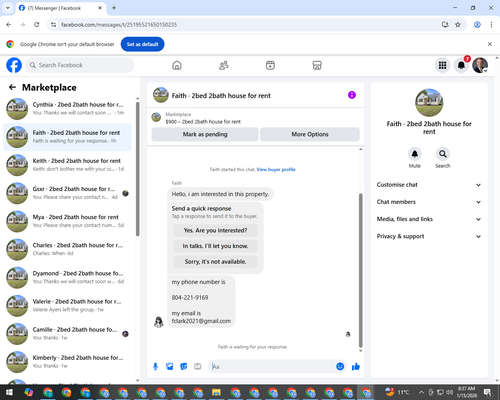Click the message input field
Viewport: 500px width, 400px height.
pos(272,367)
